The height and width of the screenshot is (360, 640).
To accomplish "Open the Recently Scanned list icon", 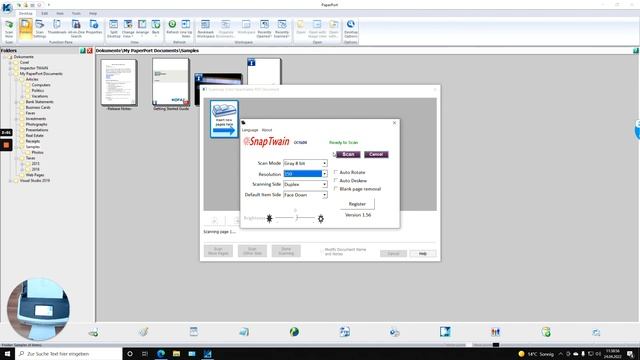I will (282, 28).
